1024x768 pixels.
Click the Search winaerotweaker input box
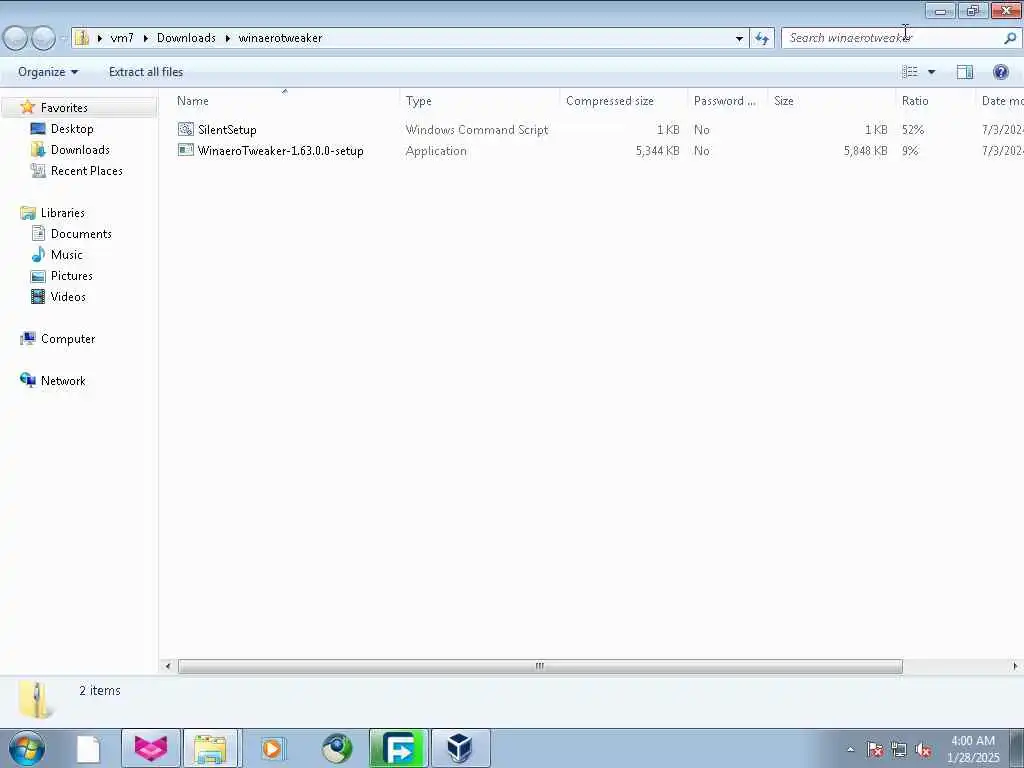(x=891, y=38)
